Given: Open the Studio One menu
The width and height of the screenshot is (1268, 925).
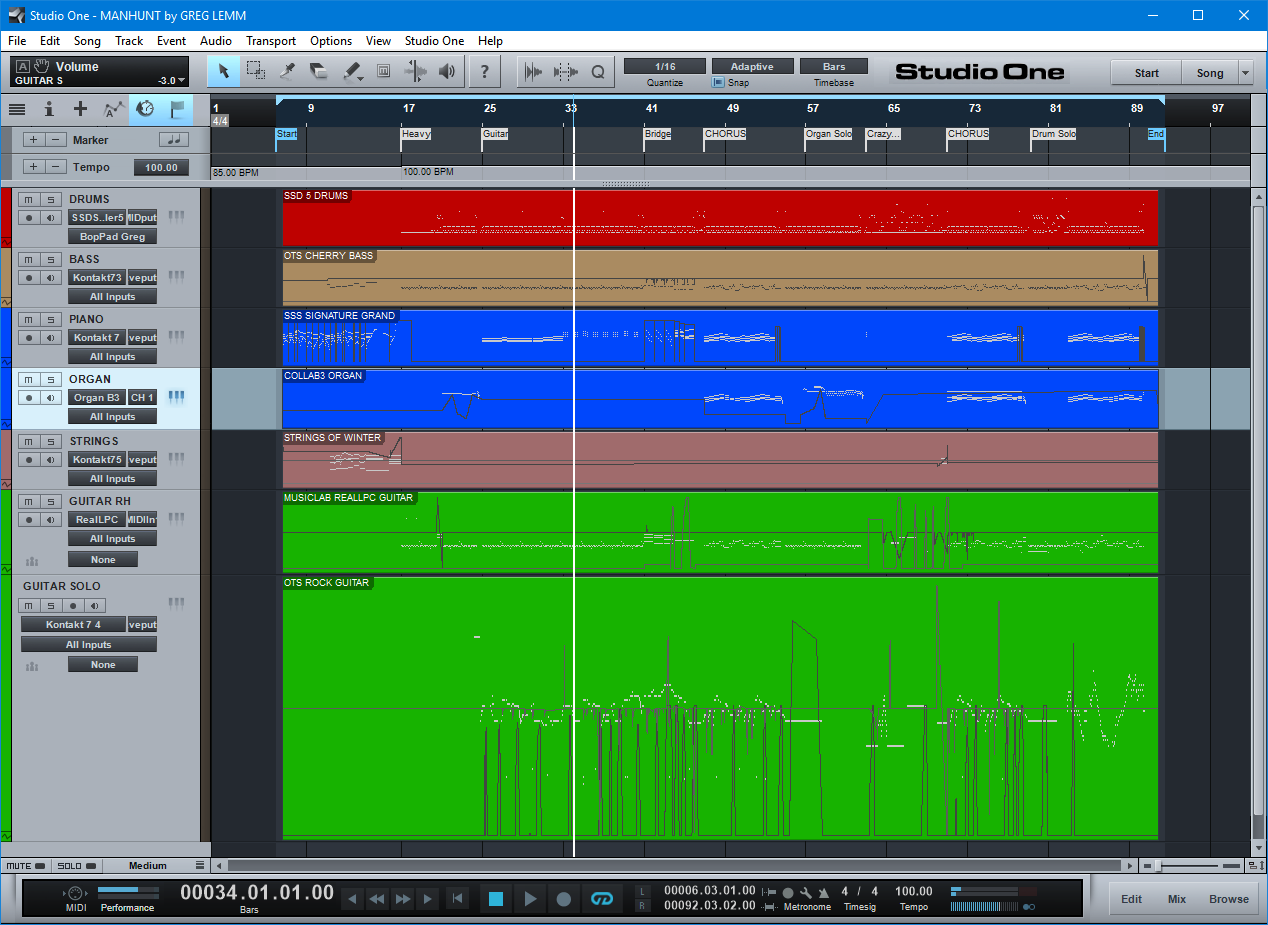Looking at the screenshot, I should [x=434, y=41].
